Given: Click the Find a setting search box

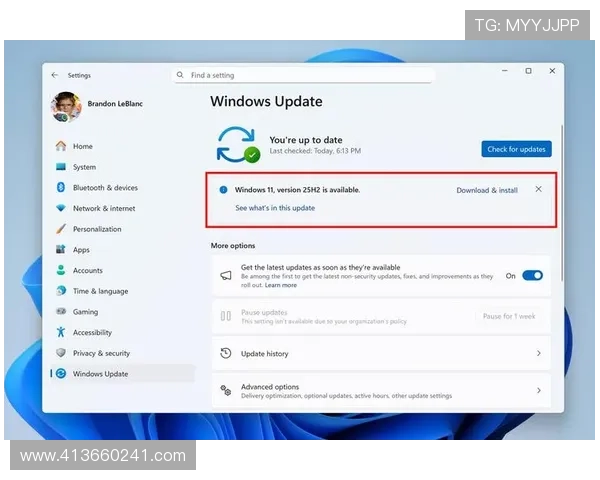Looking at the screenshot, I should tap(305, 75).
